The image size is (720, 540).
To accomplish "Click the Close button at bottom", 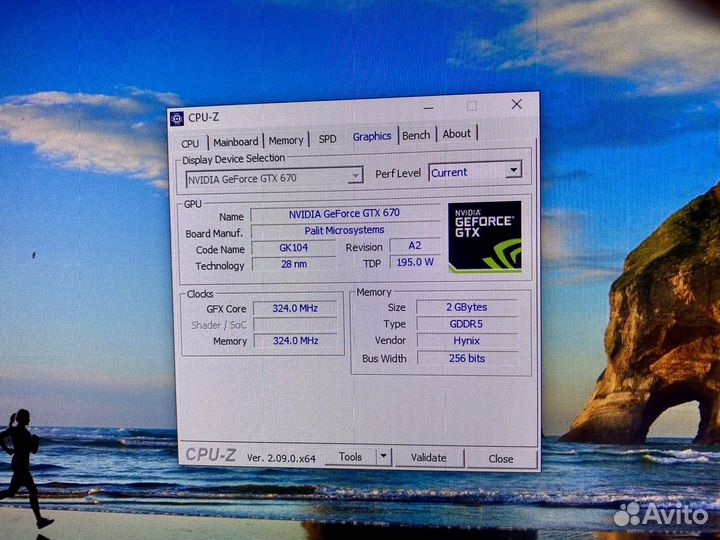I will pyautogui.click(x=501, y=459).
